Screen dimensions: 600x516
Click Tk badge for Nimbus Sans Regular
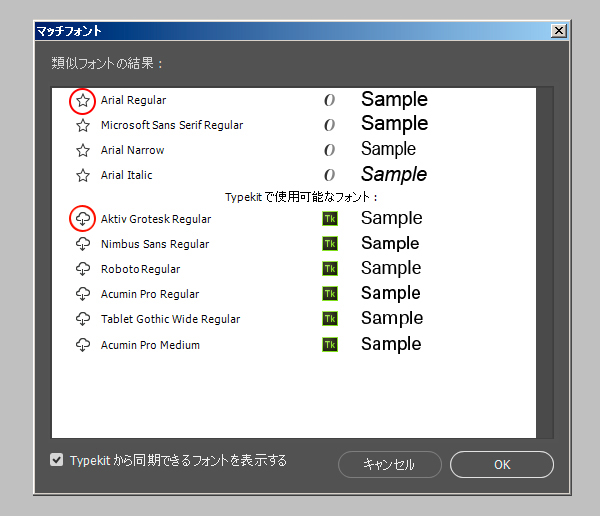[x=330, y=244]
